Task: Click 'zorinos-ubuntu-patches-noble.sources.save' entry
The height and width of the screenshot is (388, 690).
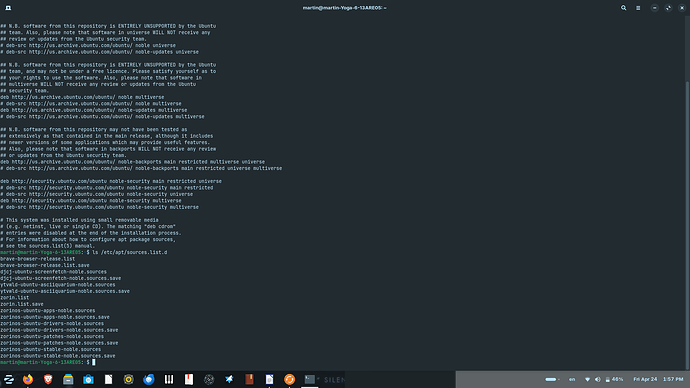Action: [x=59, y=343]
